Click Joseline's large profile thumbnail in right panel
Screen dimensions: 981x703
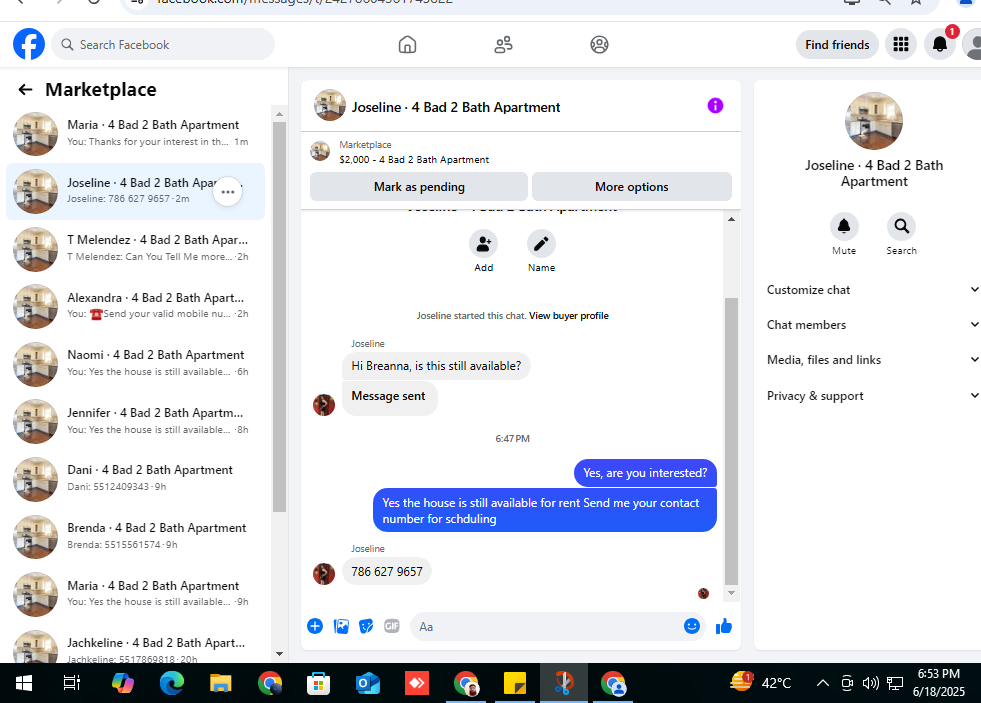[874, 121]
